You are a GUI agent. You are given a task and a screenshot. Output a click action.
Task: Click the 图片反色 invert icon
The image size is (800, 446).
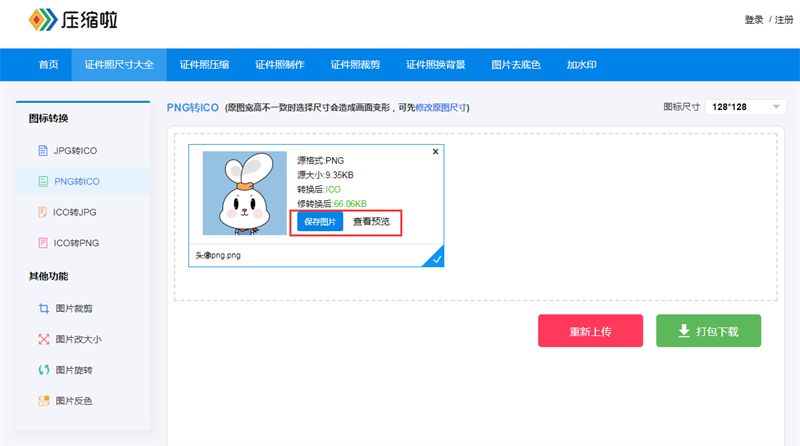[44, 401]
